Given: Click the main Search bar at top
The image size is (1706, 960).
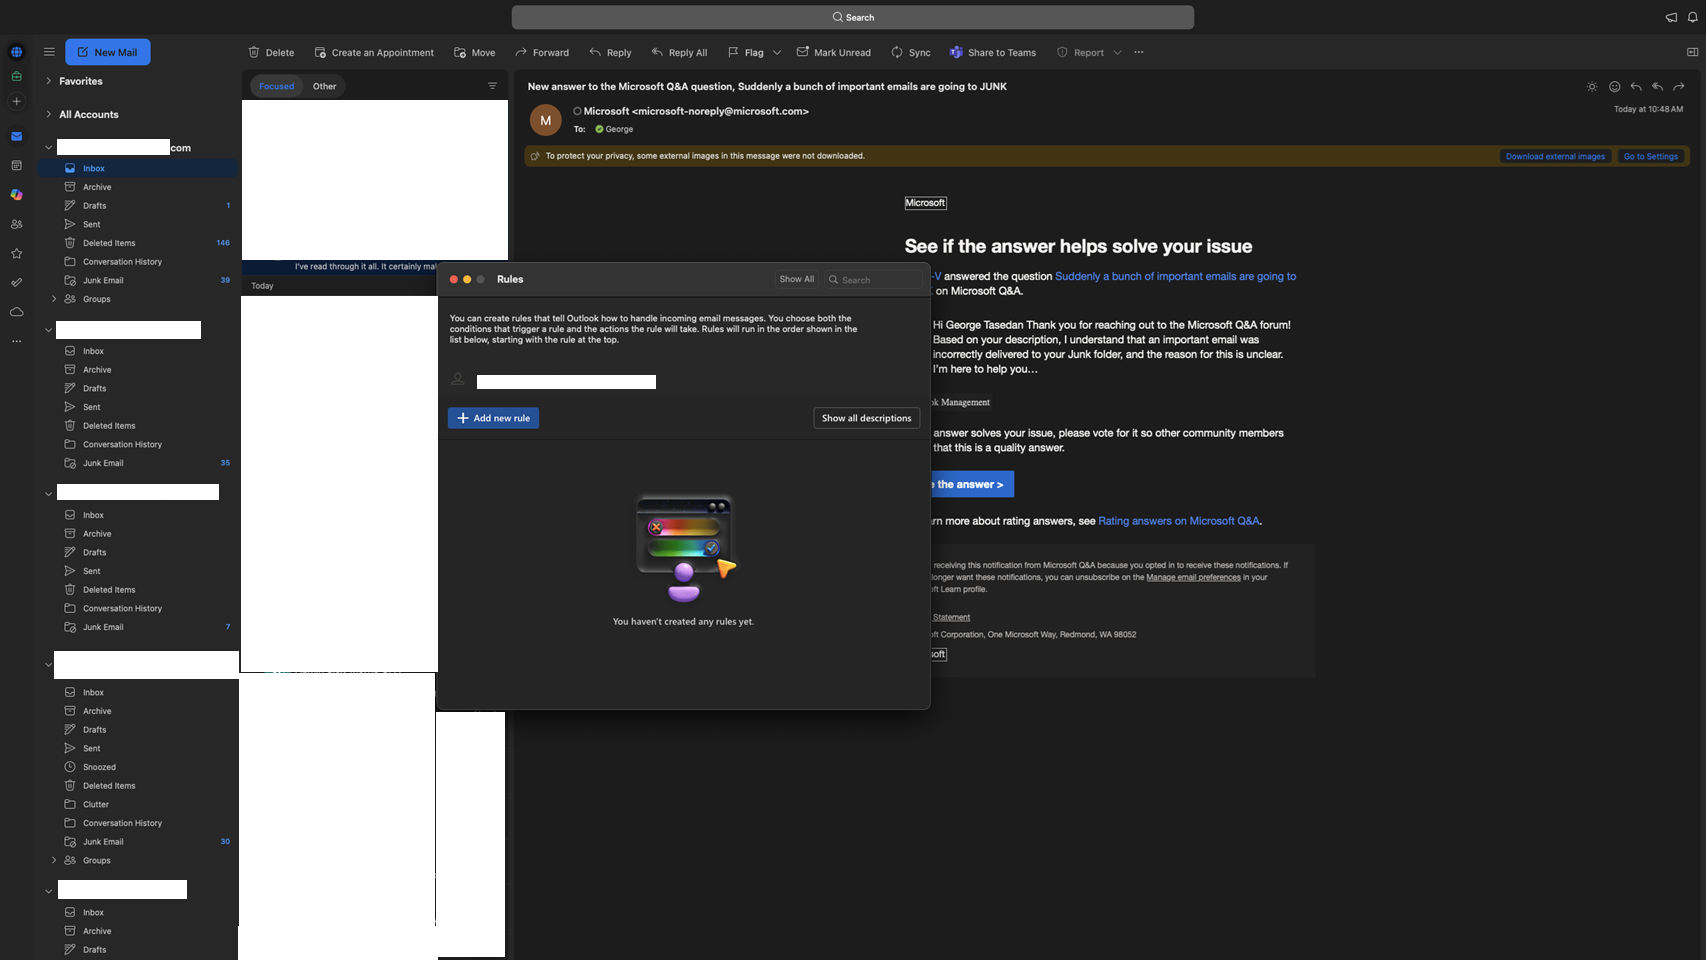Looking at the screenshot, I should point(853,17).
